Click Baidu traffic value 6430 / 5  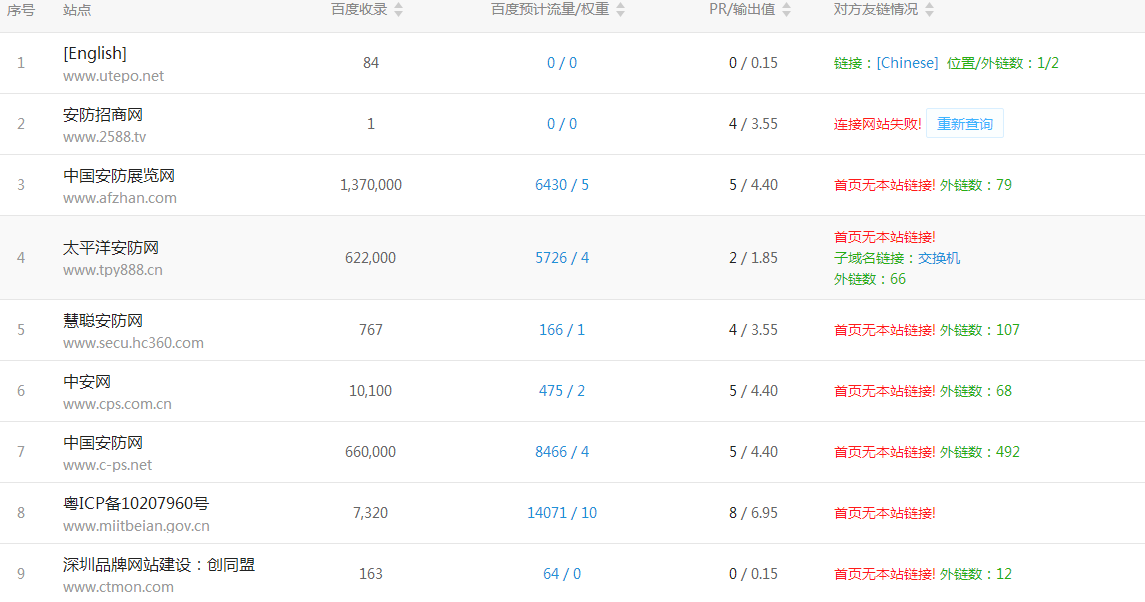tap(561, 185)
